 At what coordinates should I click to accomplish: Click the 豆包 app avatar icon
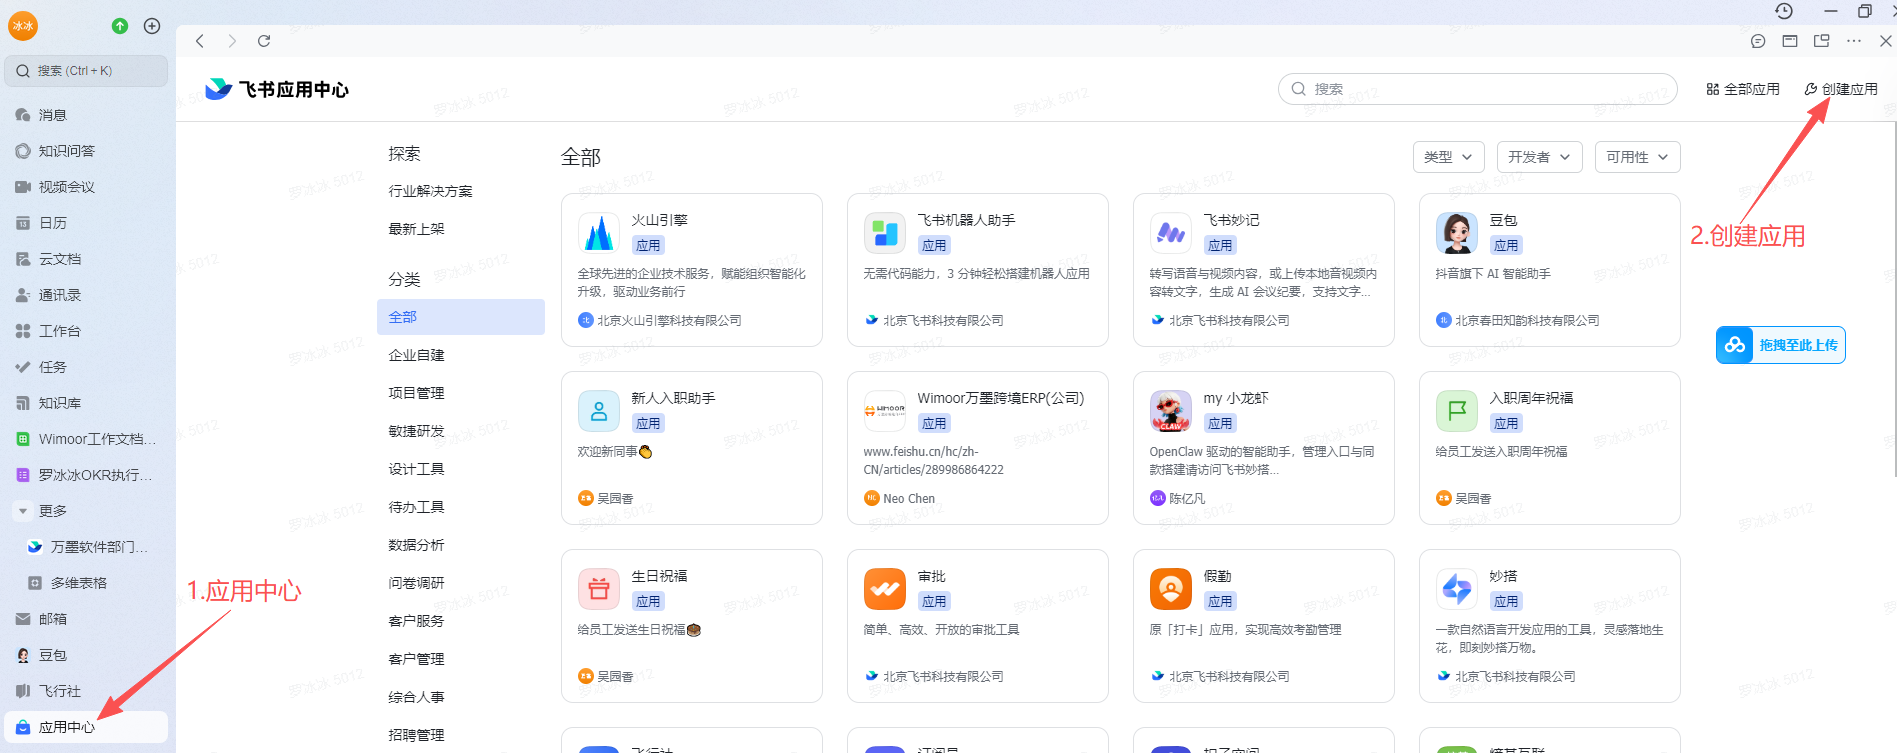[1456, 233]
